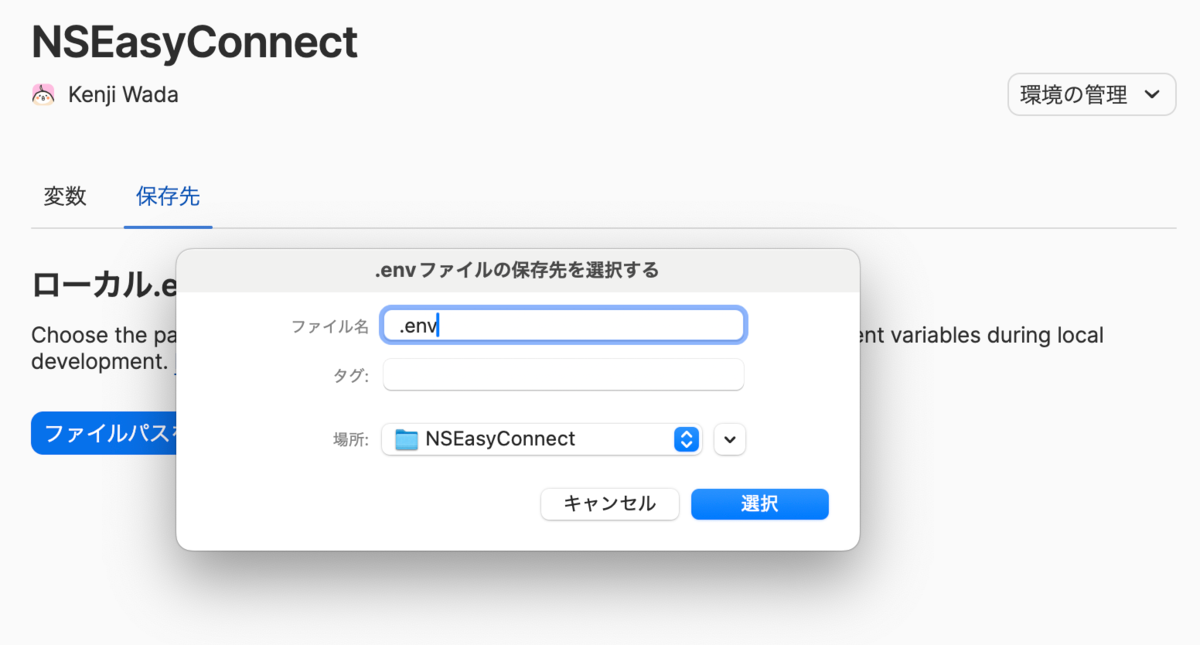This screenshot has height=645, width=1200.
Task: Click the Kenji Wada user name
Action: click(123, 95)
